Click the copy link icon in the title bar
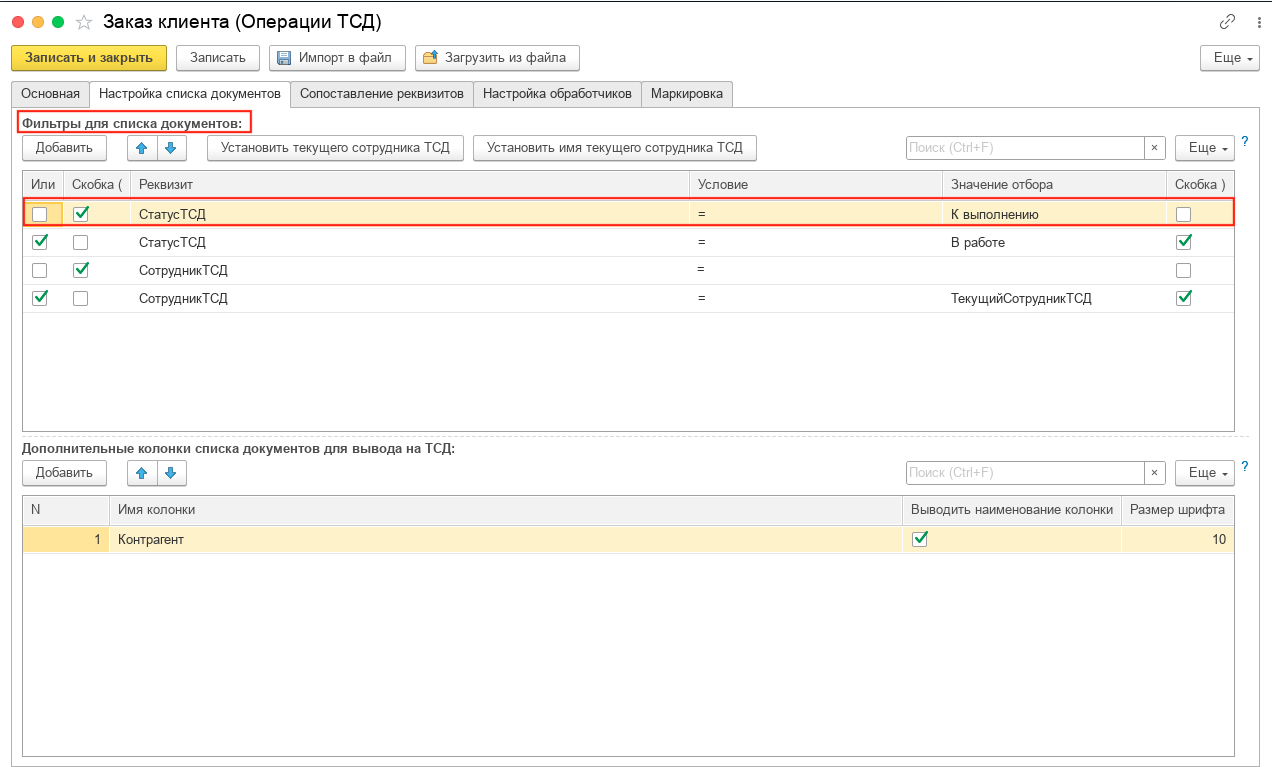Image resolution: width=1272 pixels, height=767 pixels. [1227, 22]
